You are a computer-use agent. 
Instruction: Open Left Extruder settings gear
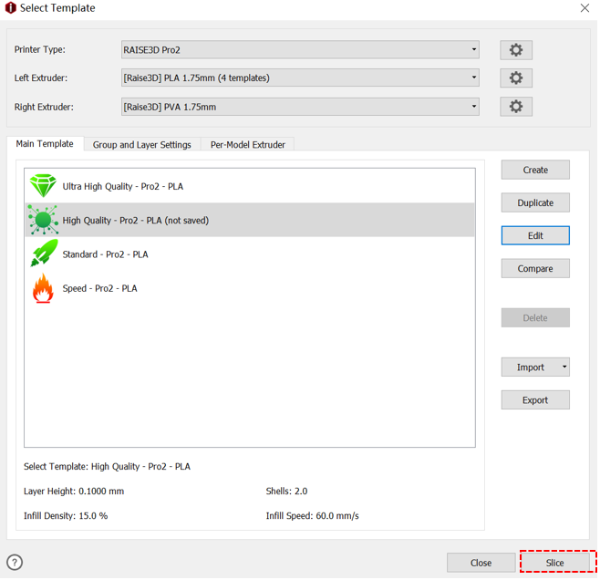(x=516, y=78)
